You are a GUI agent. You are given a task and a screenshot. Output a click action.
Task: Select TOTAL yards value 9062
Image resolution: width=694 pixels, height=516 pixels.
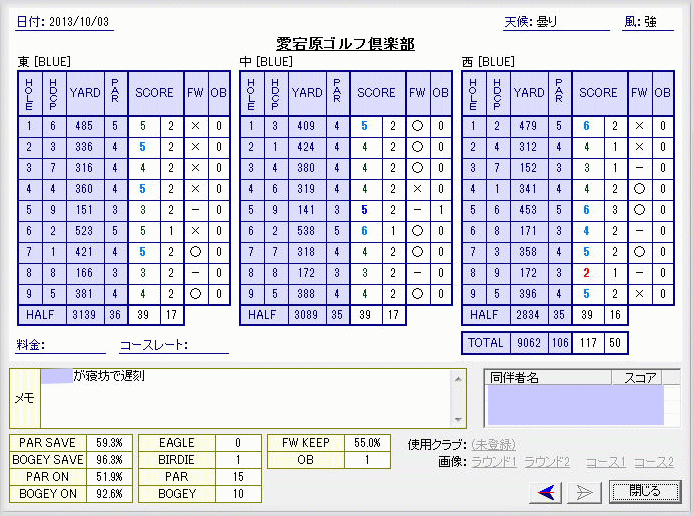click(x=529, y=343)
